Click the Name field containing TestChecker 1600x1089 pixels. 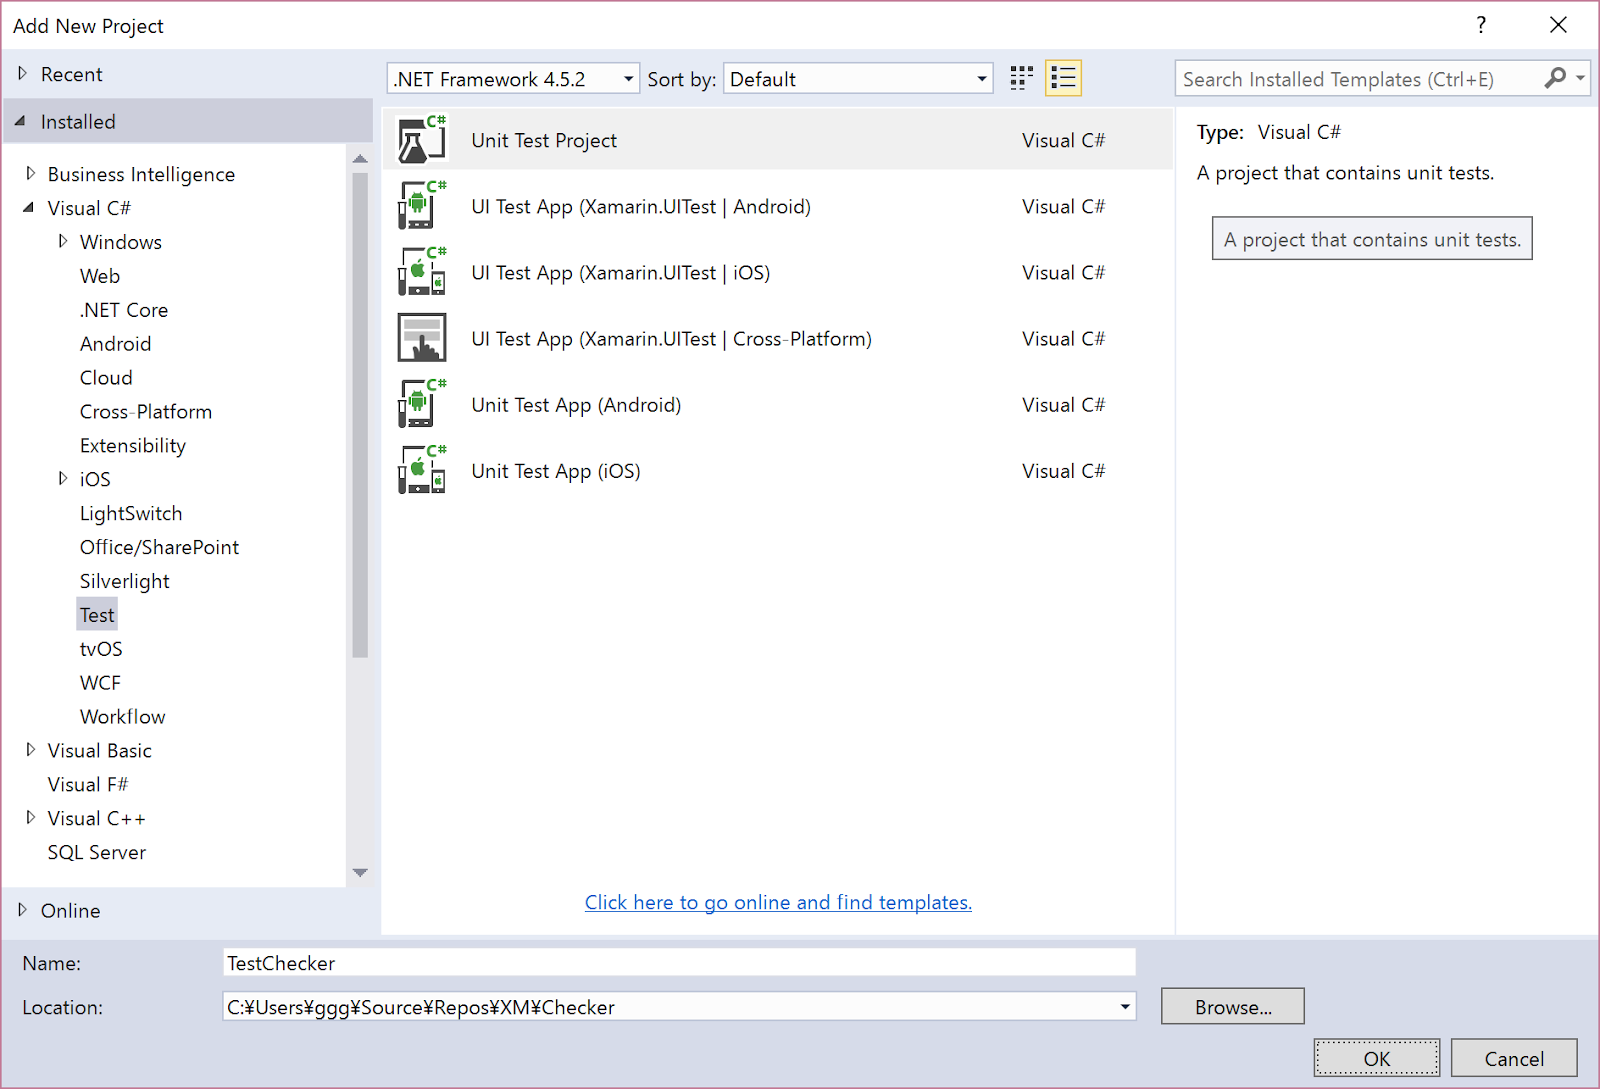[679, 963]
